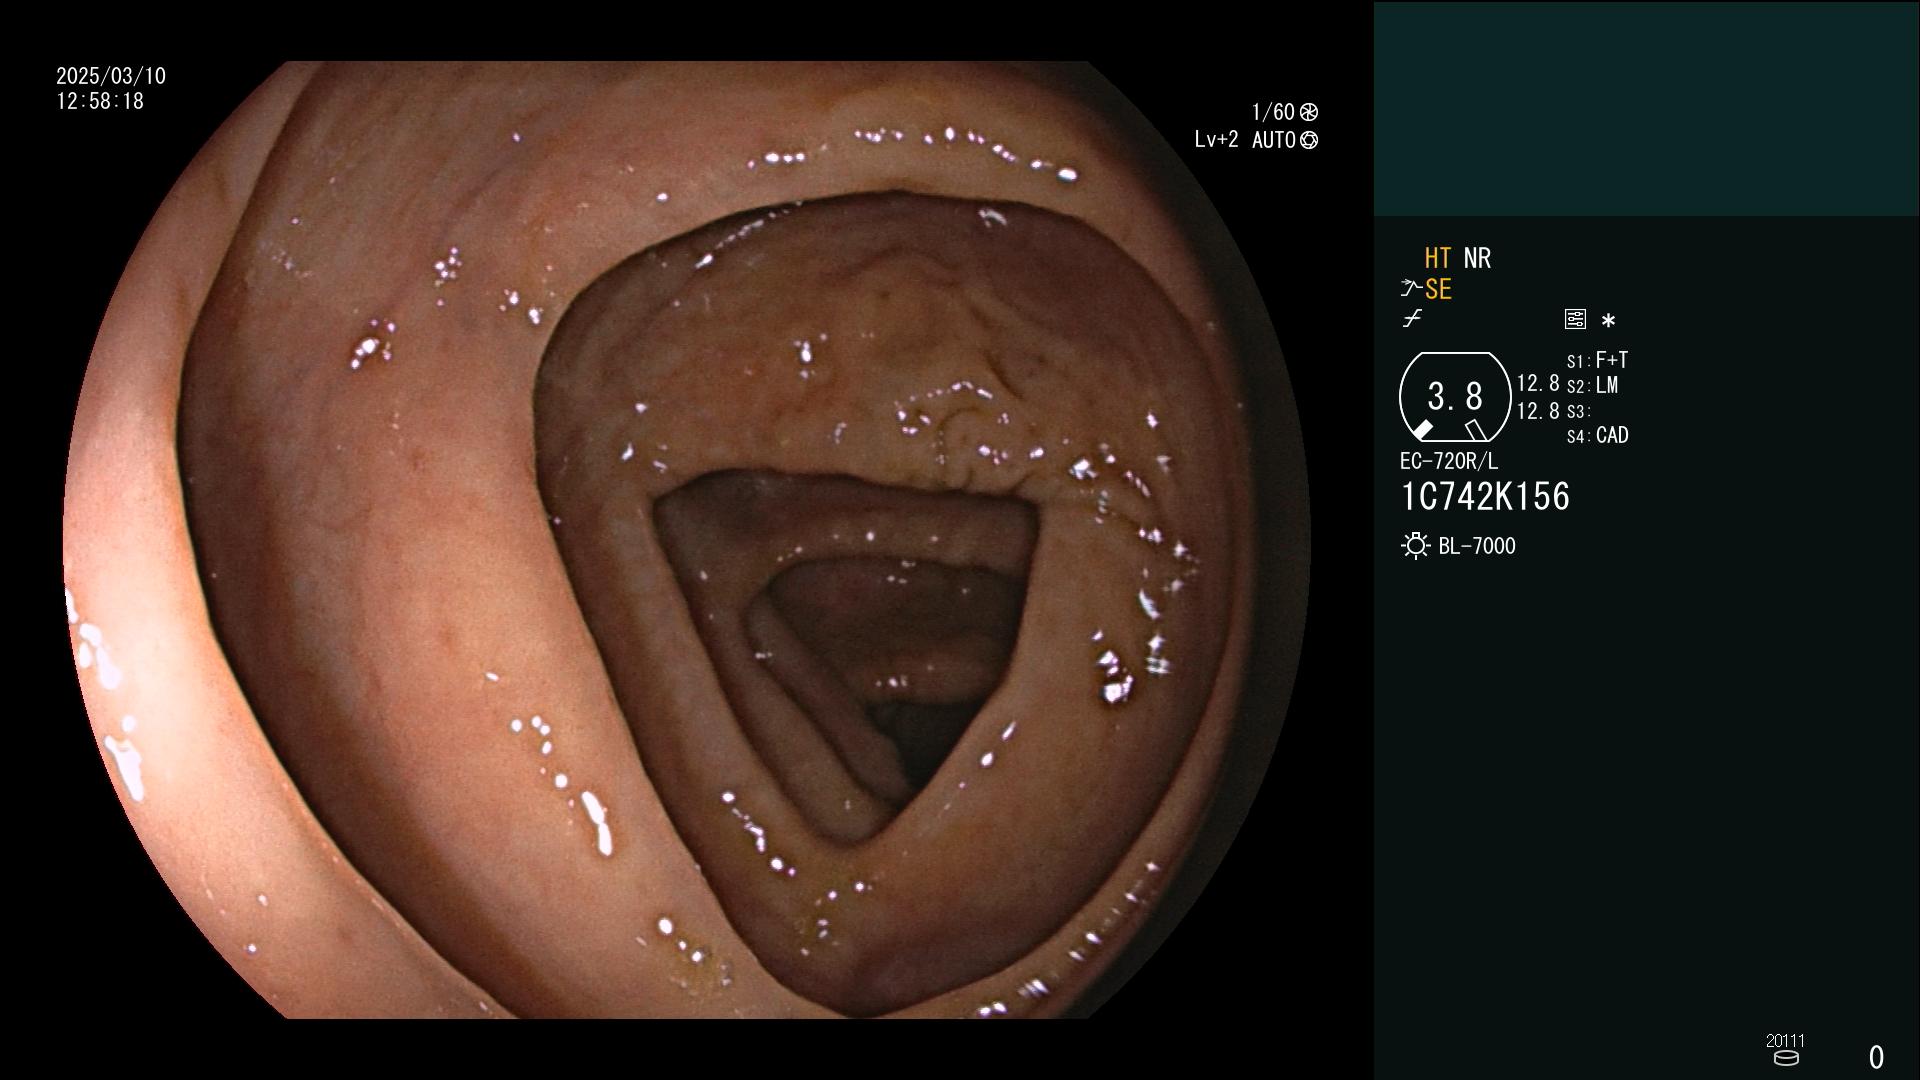The image size is (1920, 1080).
Task: Click the upper 12.8 value
Action: click(x=1538, y=384)
